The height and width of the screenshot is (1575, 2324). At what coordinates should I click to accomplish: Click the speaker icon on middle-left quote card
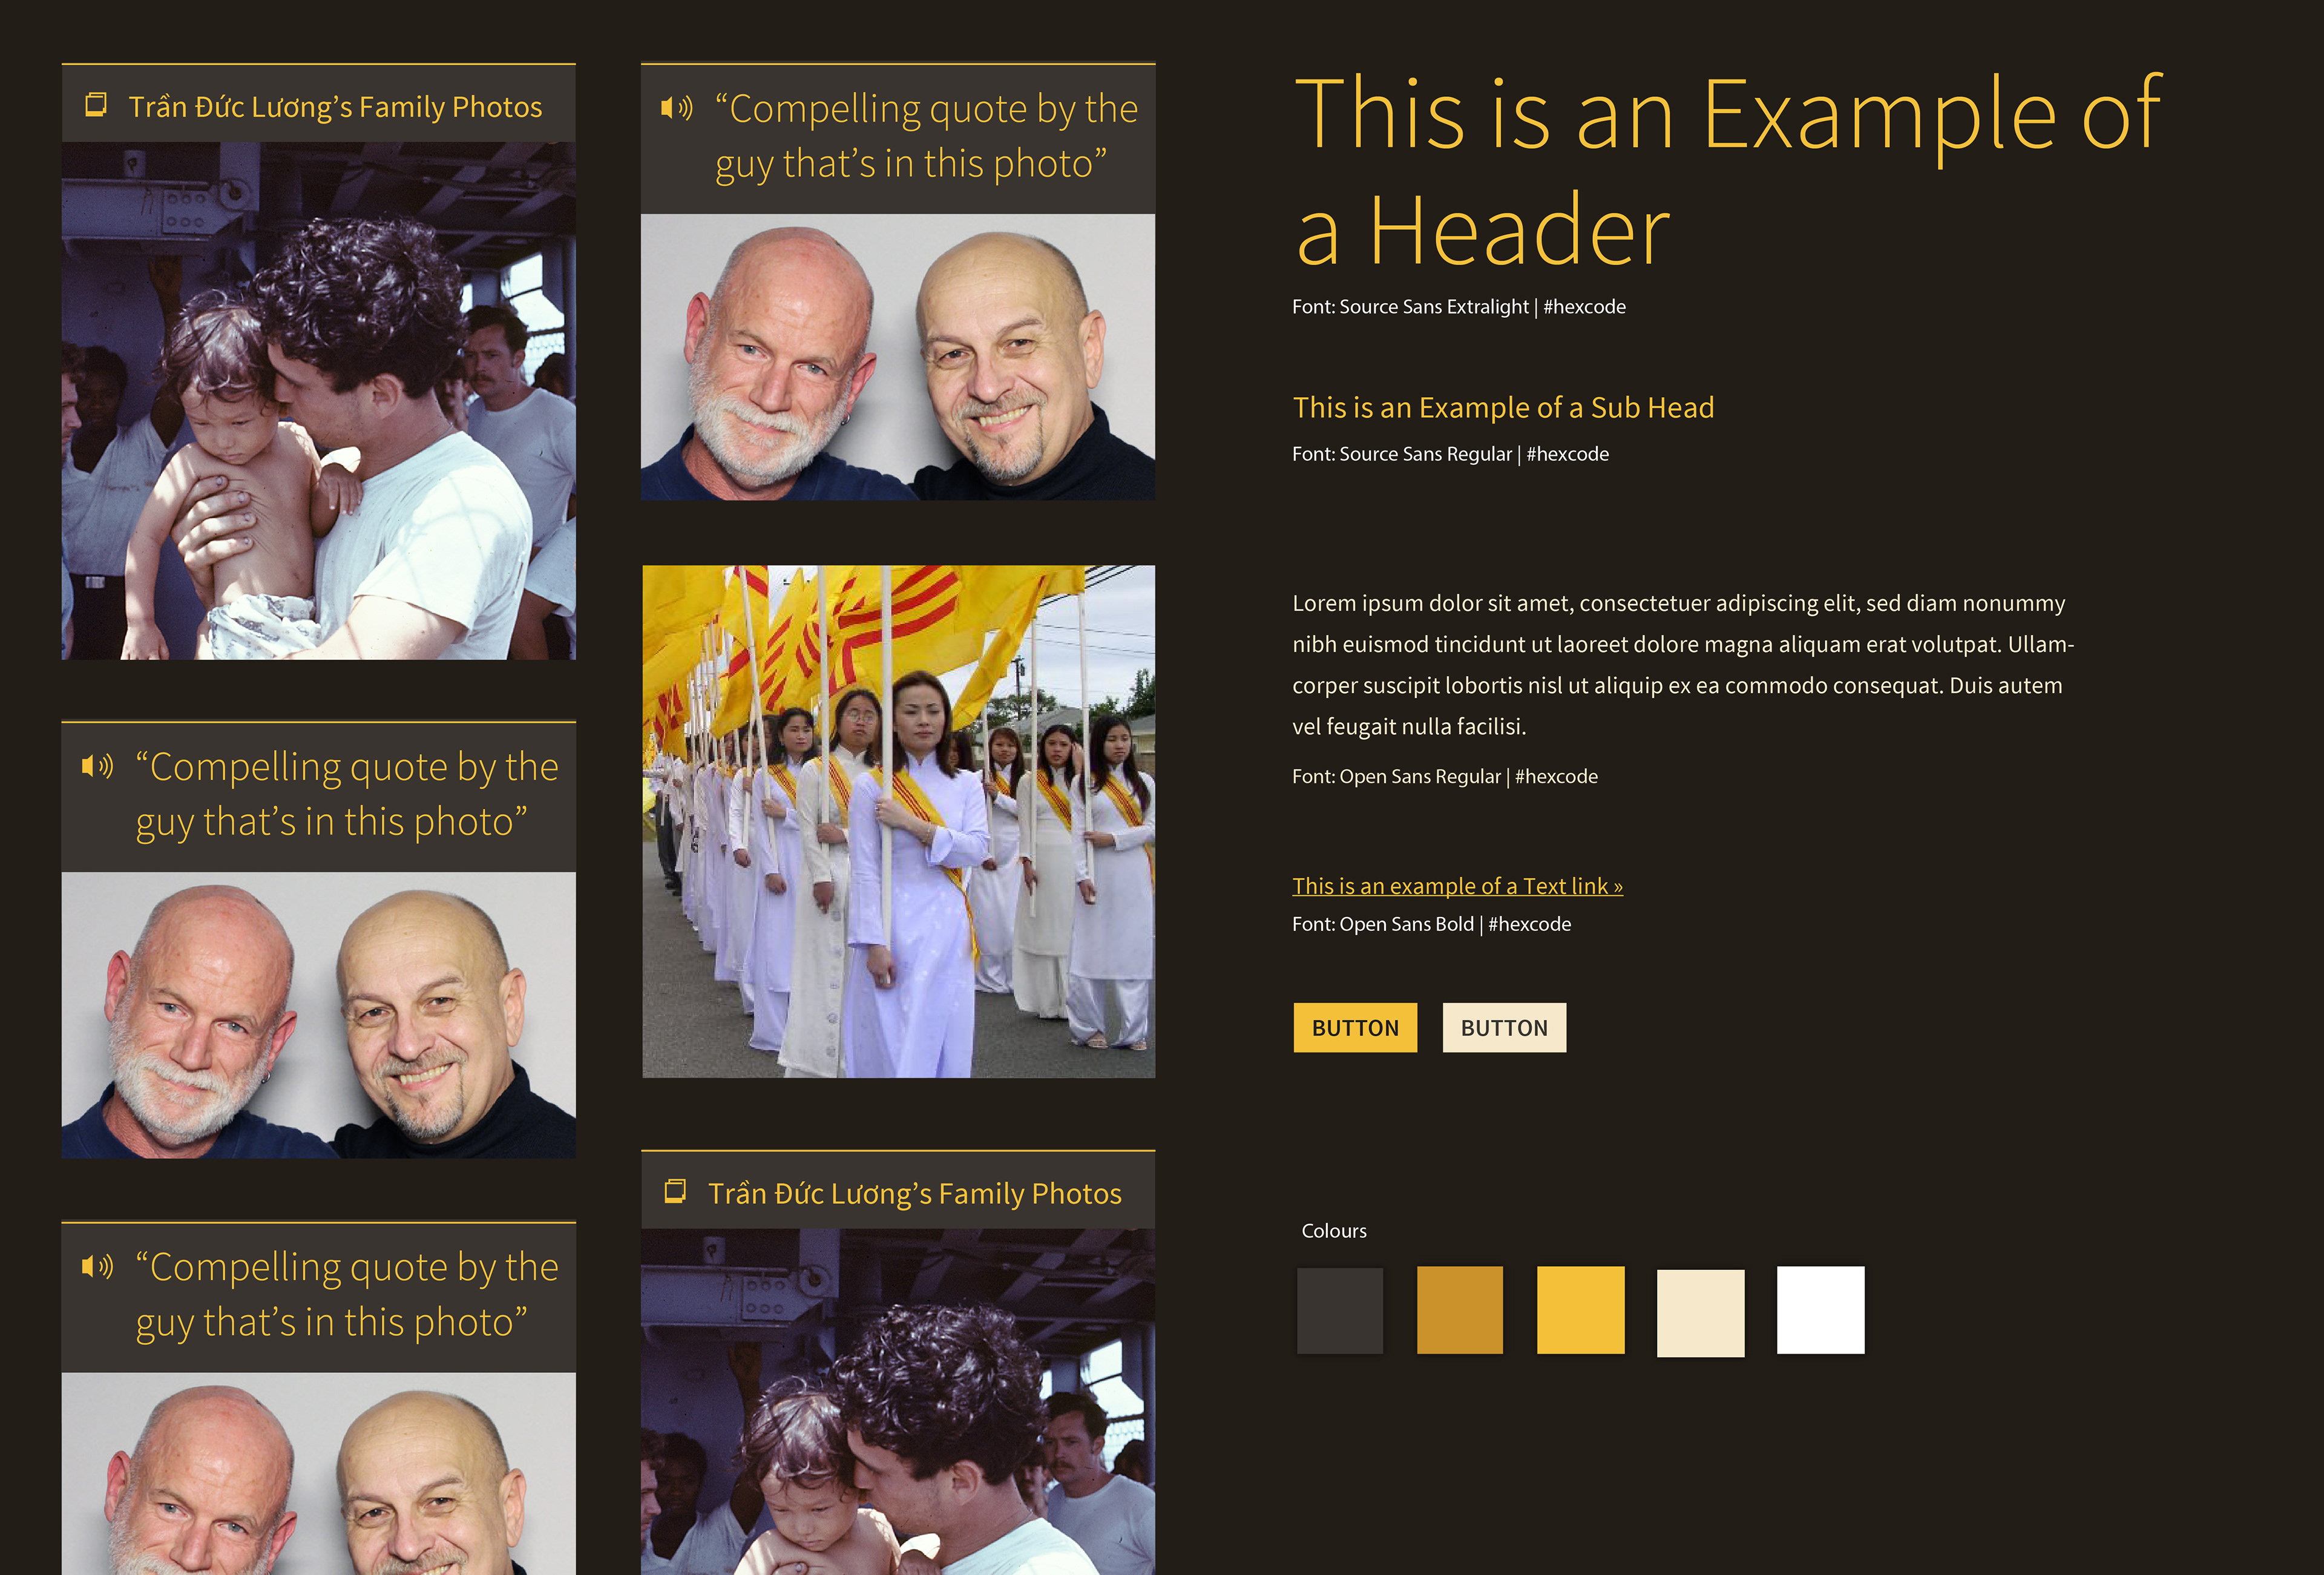pyautogui.click(x=97, y=766)
